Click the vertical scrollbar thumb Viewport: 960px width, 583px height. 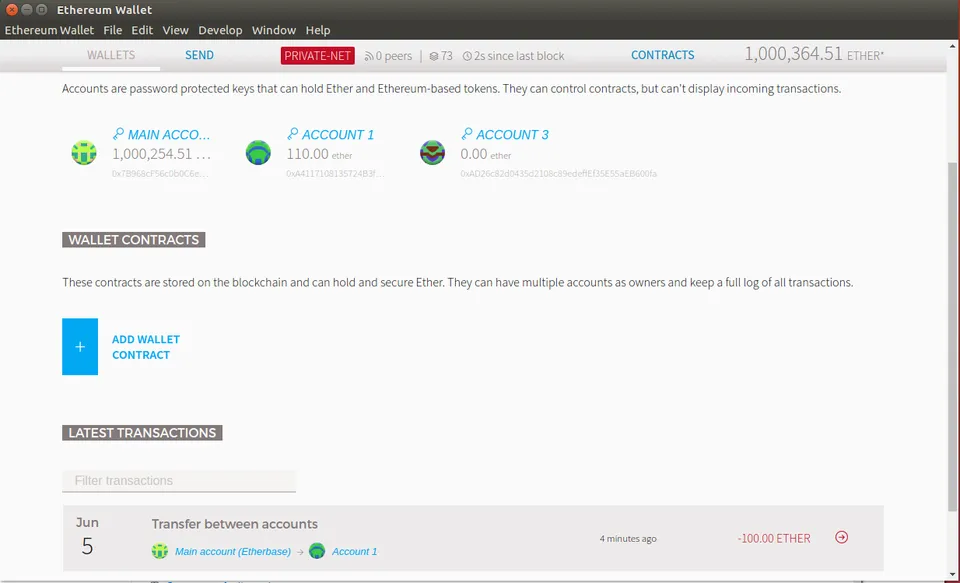(953, 337)
